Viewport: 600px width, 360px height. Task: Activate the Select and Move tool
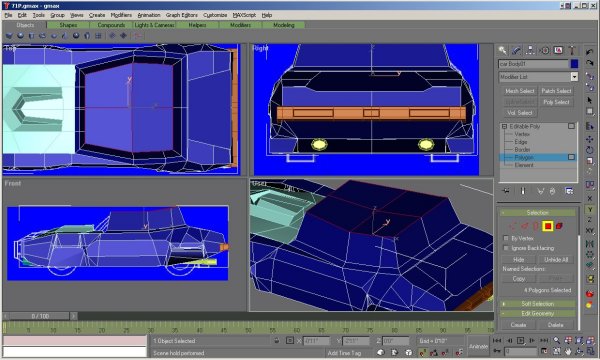point(590,138)
